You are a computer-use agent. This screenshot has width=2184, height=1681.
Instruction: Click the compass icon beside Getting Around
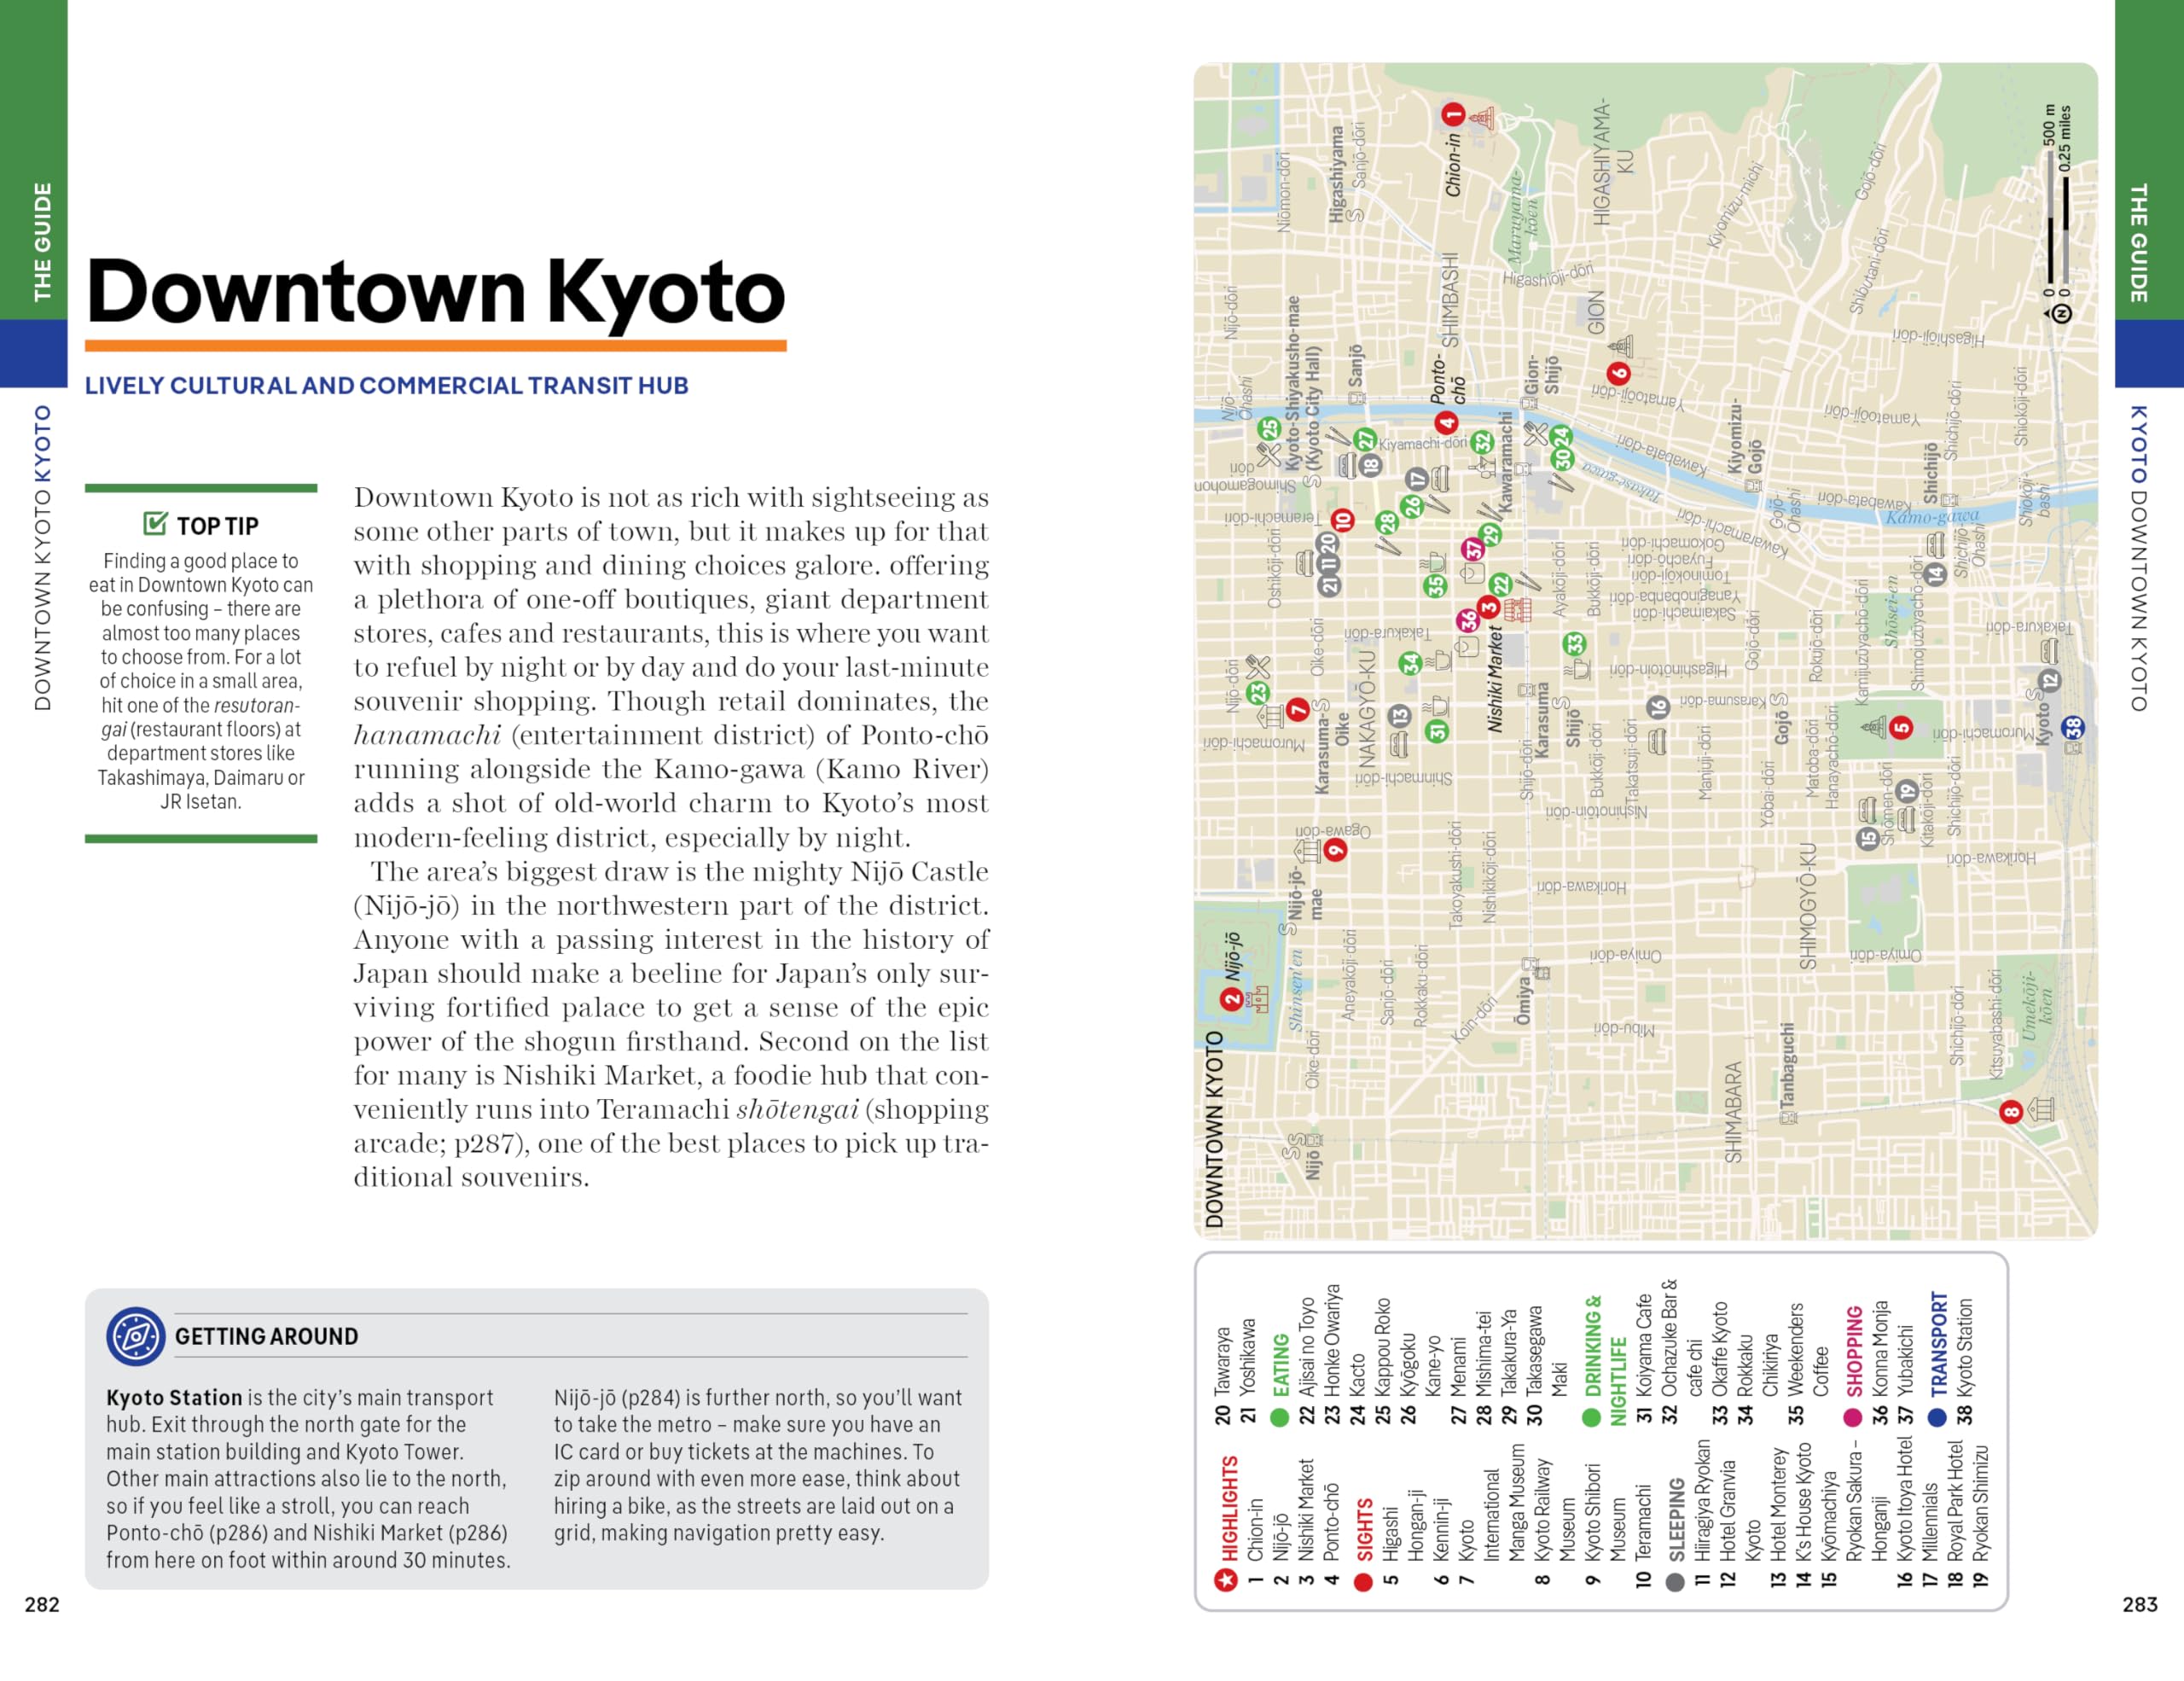click(x=136, y=1336)
